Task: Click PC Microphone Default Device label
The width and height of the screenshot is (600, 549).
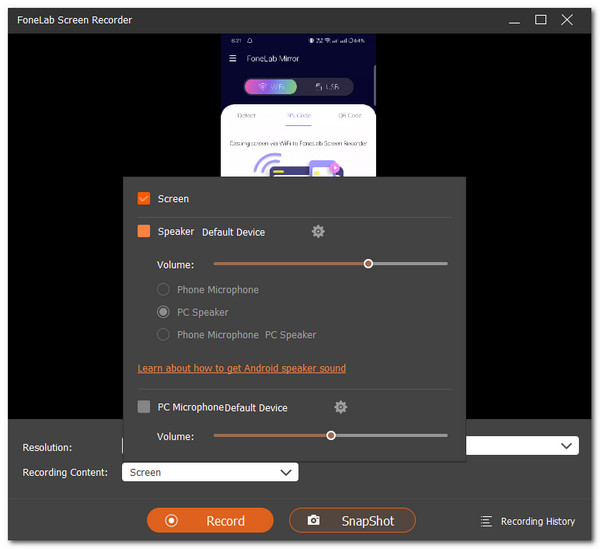Action: click(x=256, y=408)
